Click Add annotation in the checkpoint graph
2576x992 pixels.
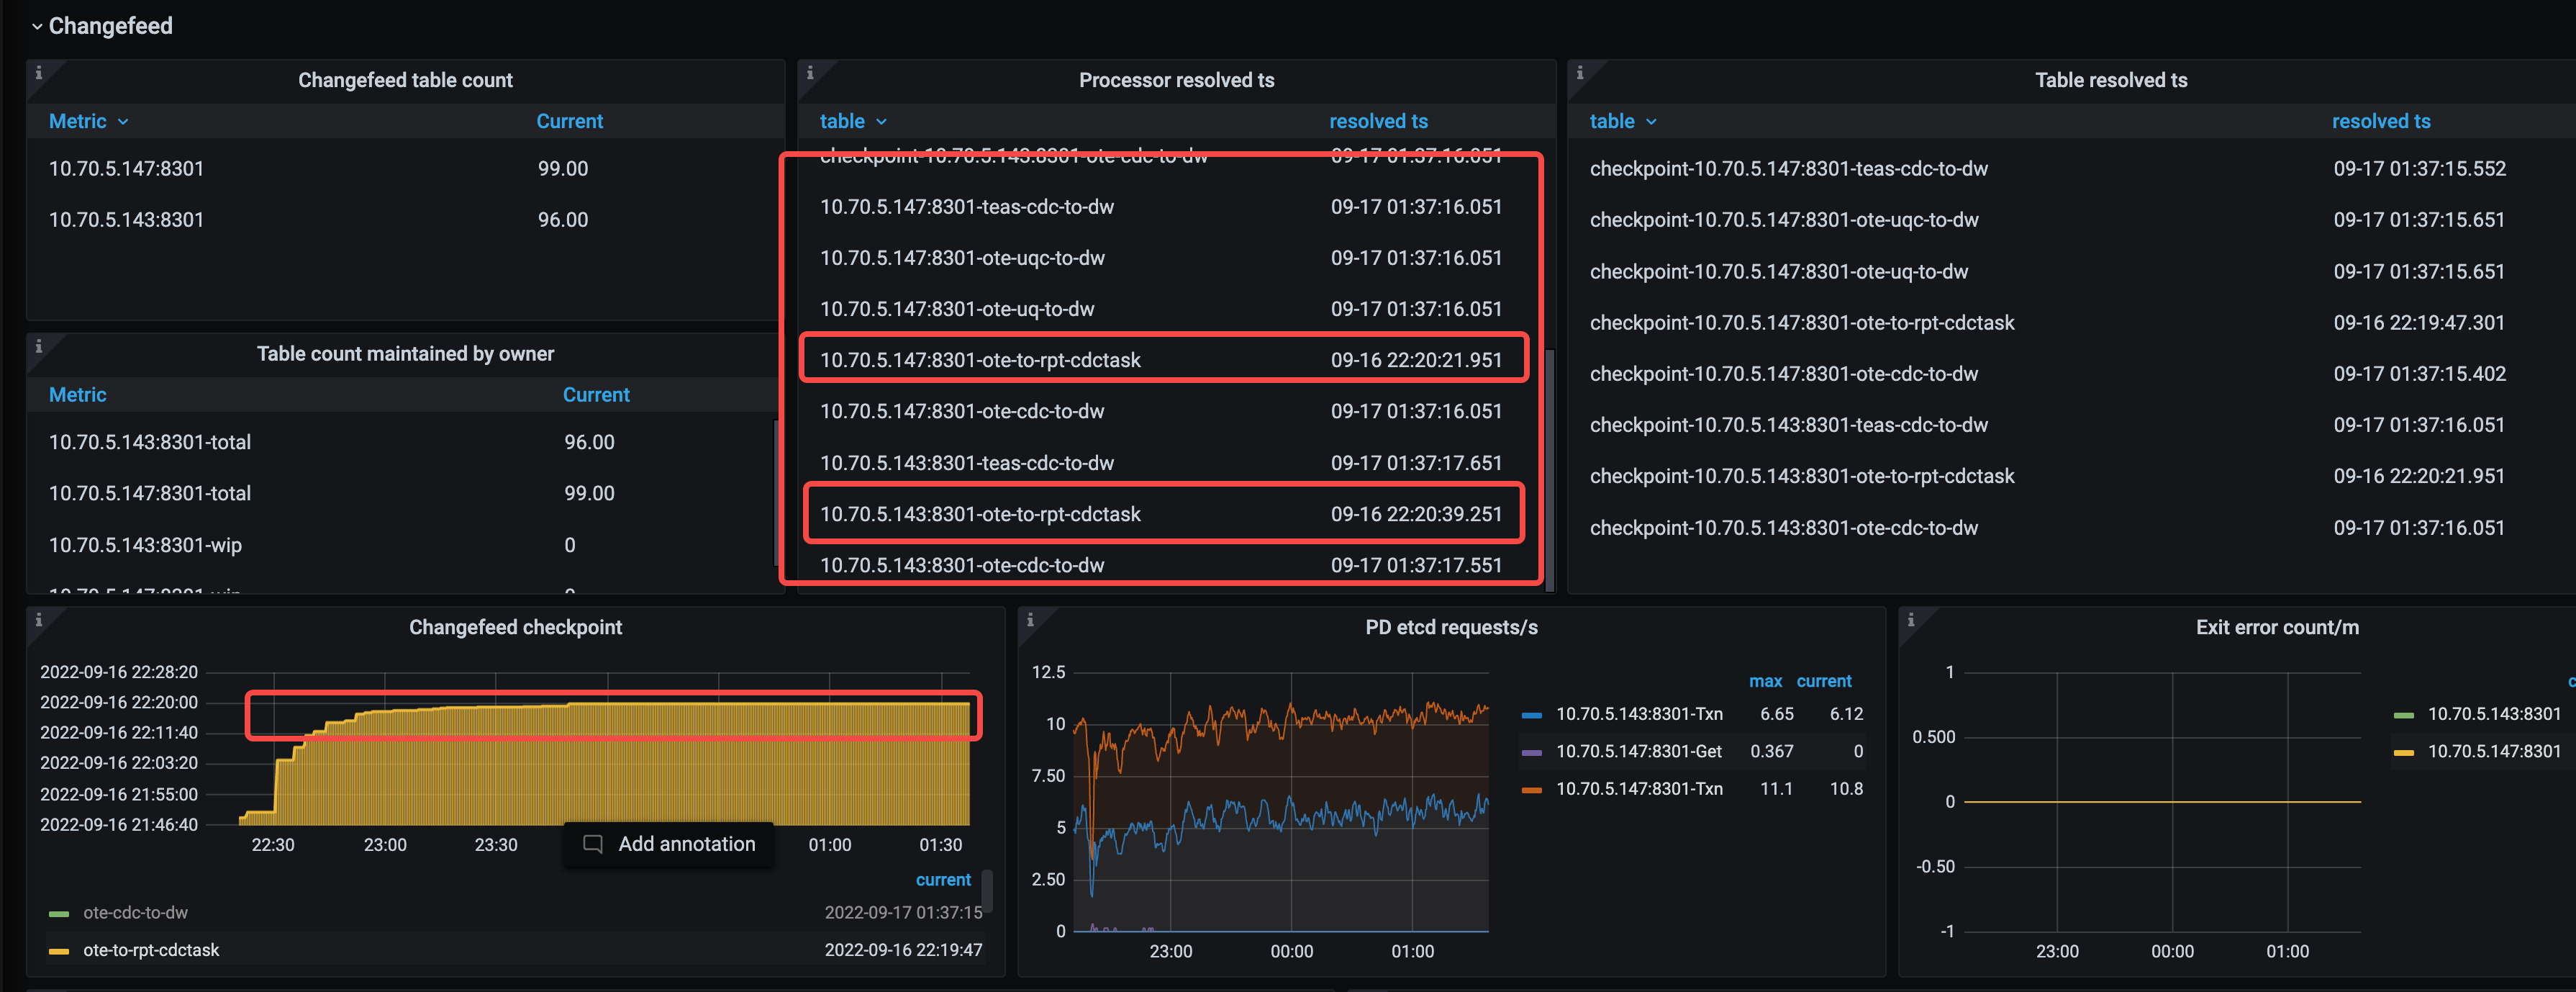point(668,844)
